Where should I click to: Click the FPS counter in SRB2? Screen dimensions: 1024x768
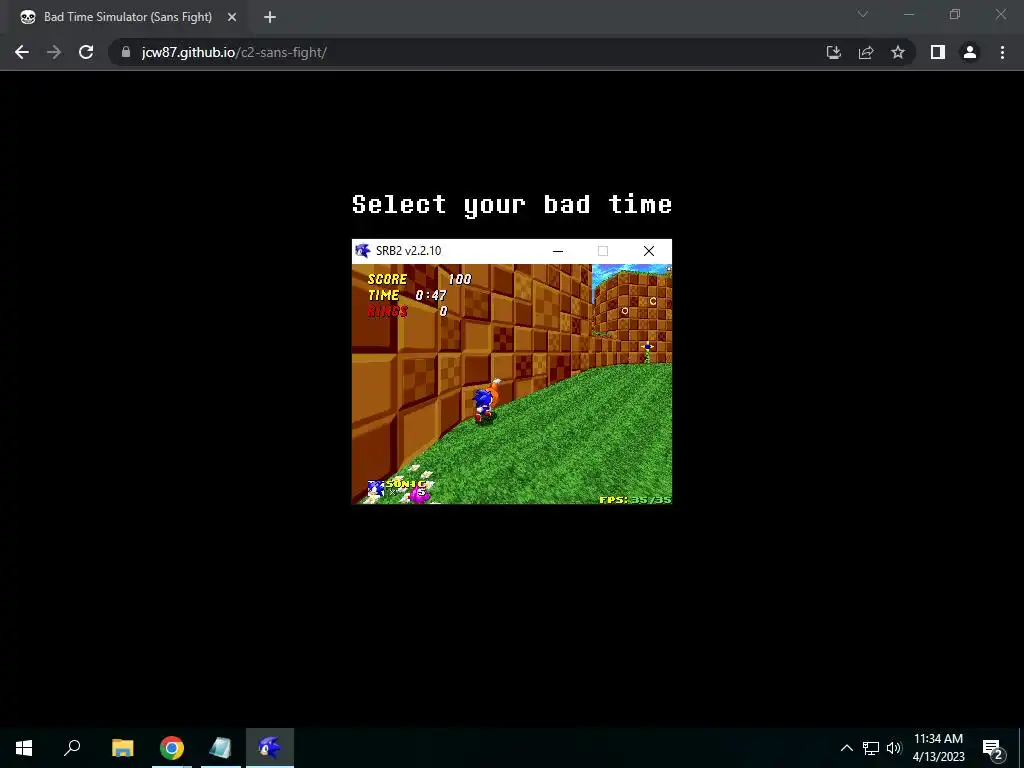(x=635, y=500)
